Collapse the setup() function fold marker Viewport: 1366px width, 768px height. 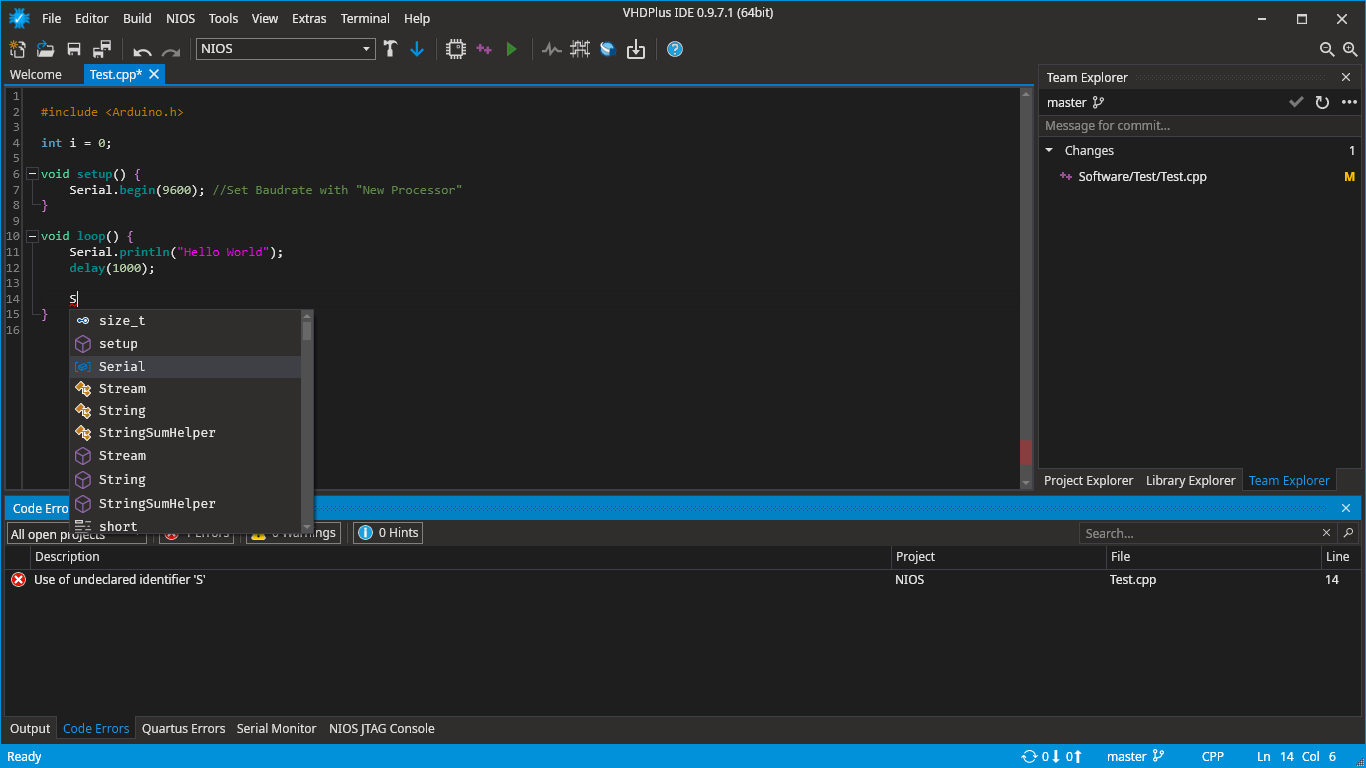tap(33, 174)
